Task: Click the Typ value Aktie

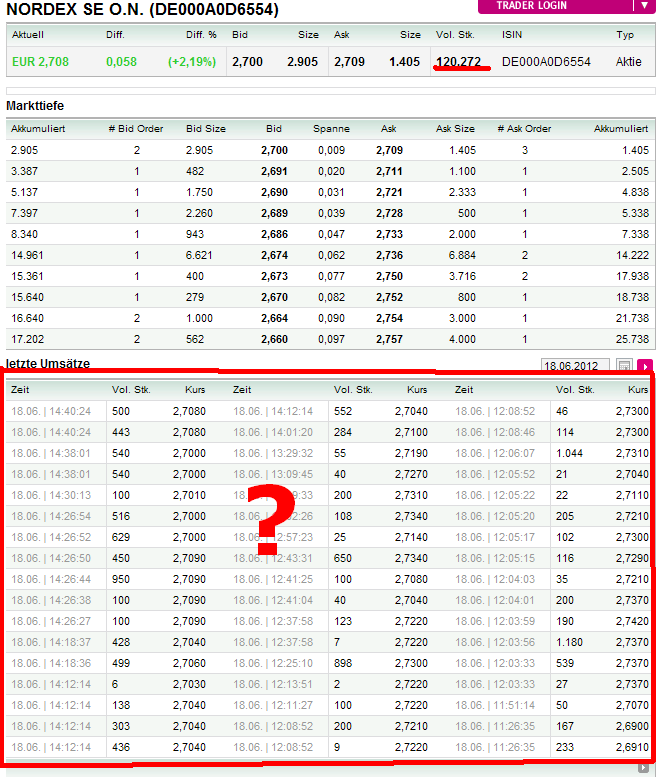Action: [x=628, y=62]
